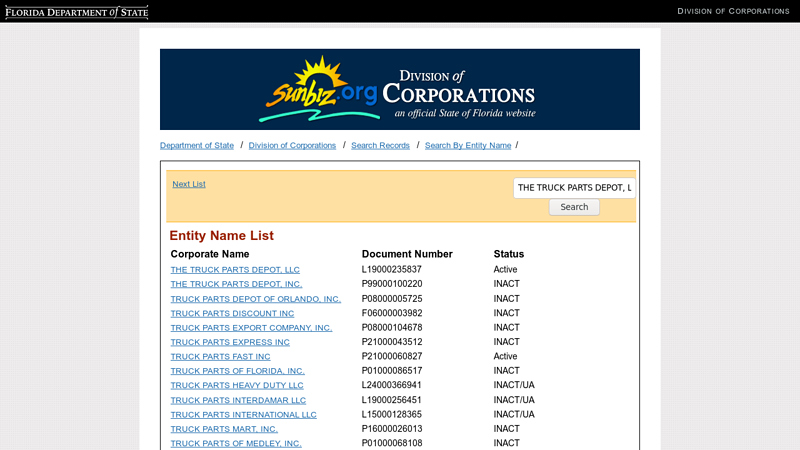Open TRUCK PARTS MART, INC. entry

tap(224, 429)
